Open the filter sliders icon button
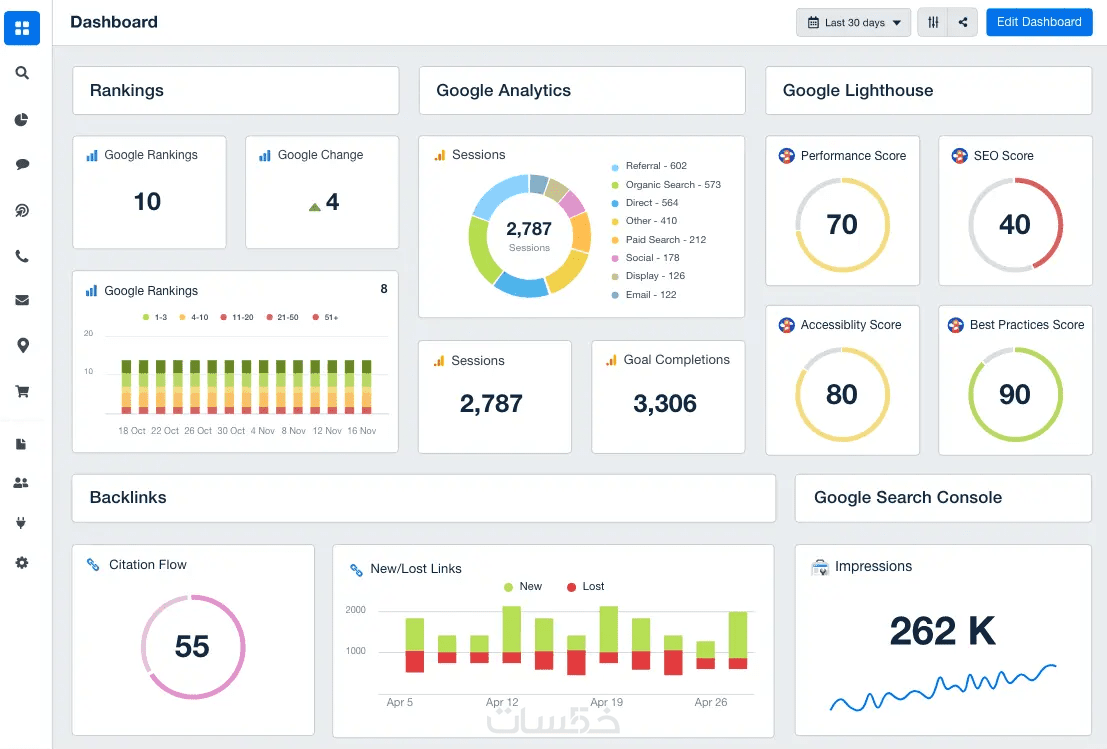 933,23
